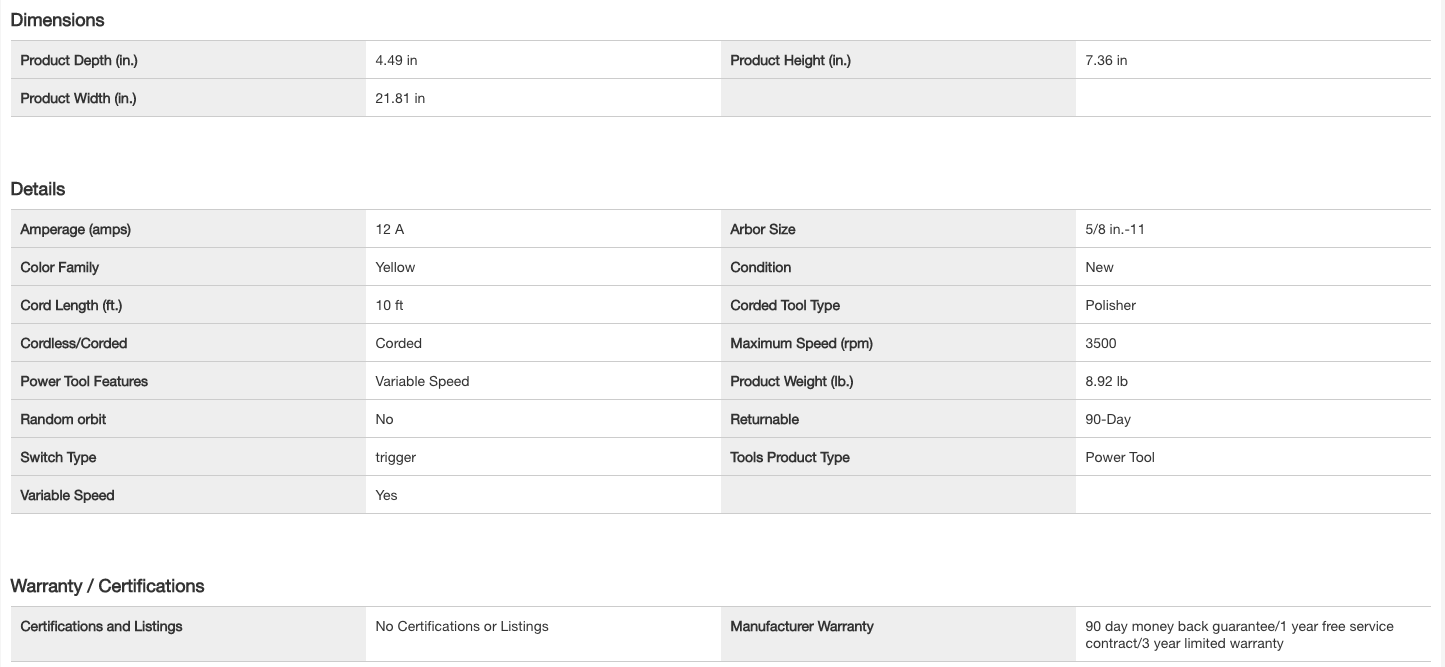Click the Details section heading
The width and height of the screenshot is (1445, 667).
coord(38,189)
